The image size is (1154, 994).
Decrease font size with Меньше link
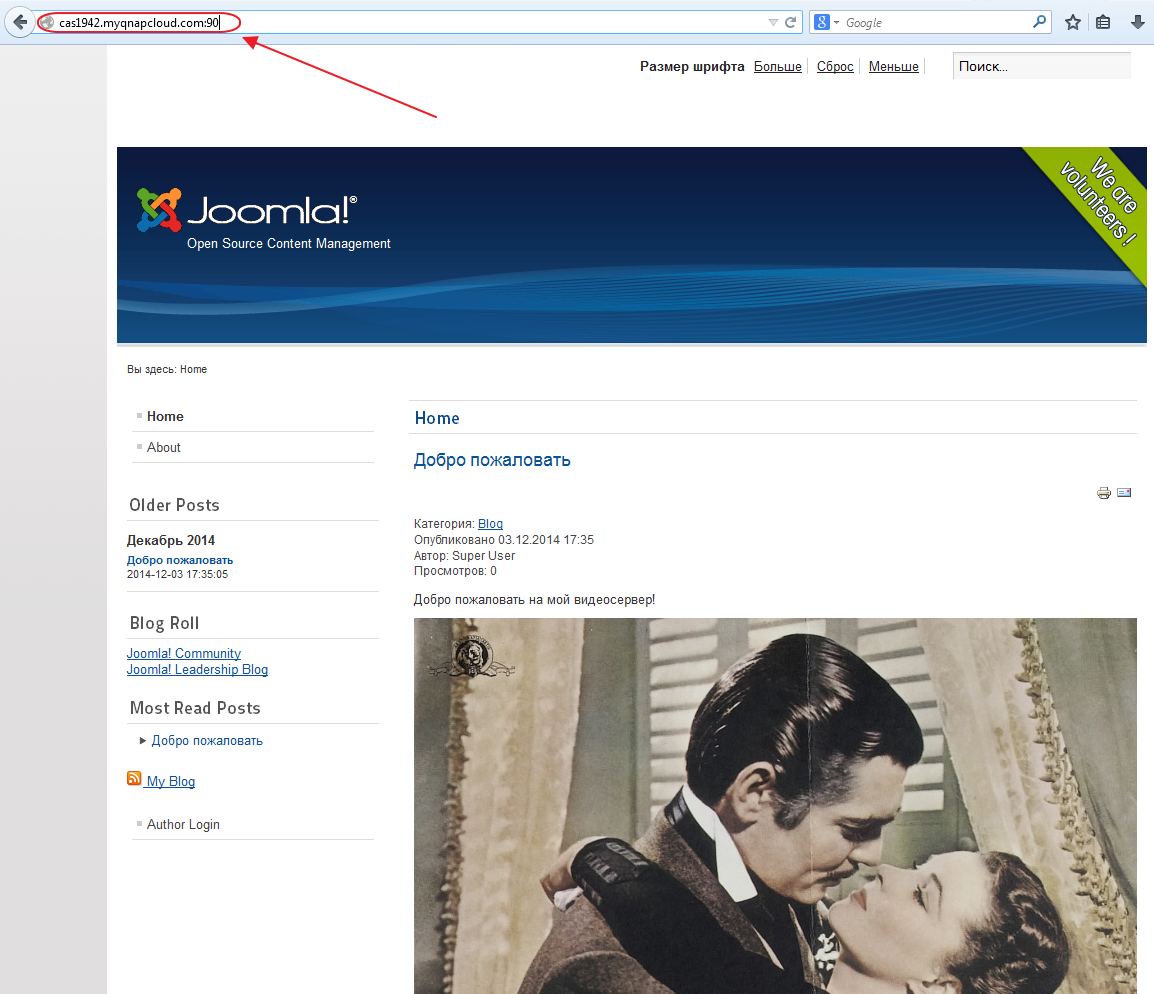[x=893, y=66]
